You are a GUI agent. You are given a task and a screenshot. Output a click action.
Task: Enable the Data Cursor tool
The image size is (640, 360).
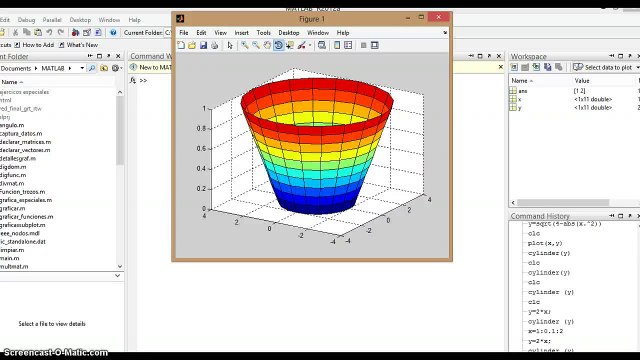click(290, 45)
